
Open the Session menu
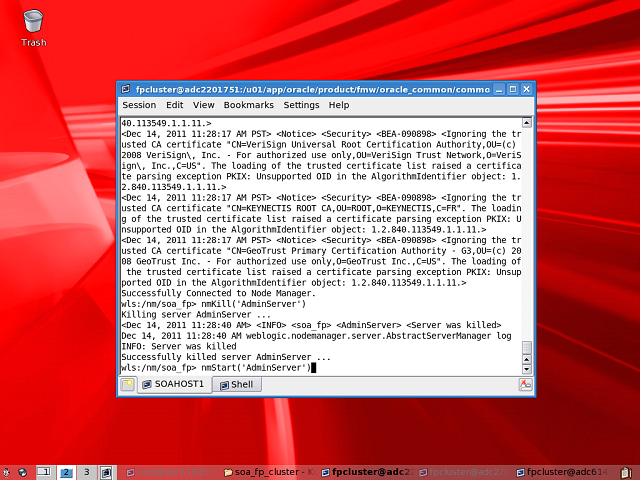click(x=139, y=105)
